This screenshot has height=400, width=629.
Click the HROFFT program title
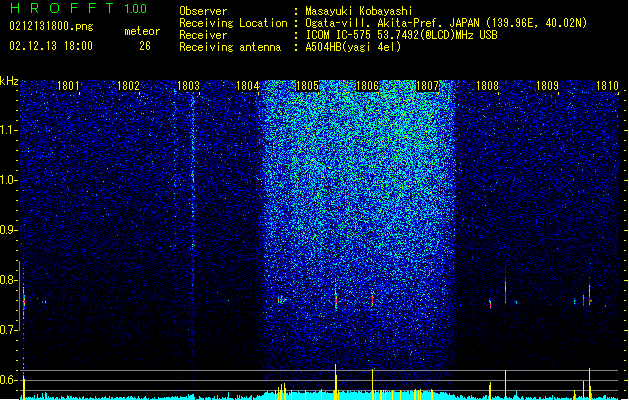click(62, 8)
